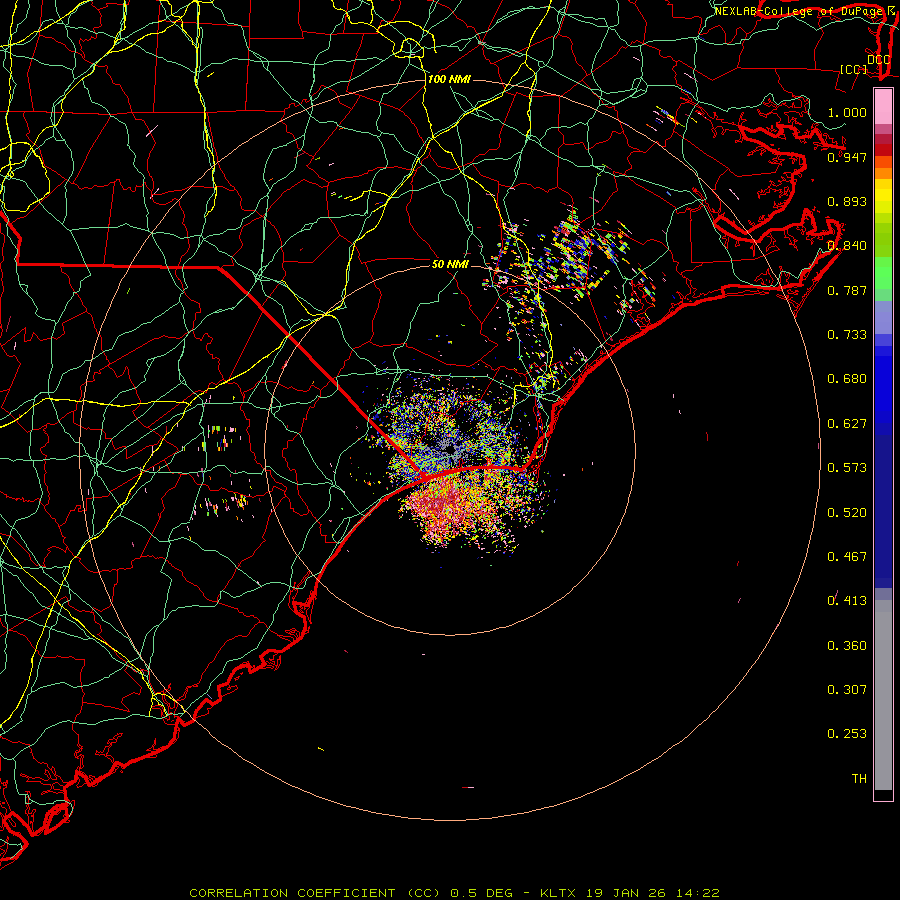Select the 0.467 color scale value
Viewport: 900px width, 900px height.
(847, 557)
